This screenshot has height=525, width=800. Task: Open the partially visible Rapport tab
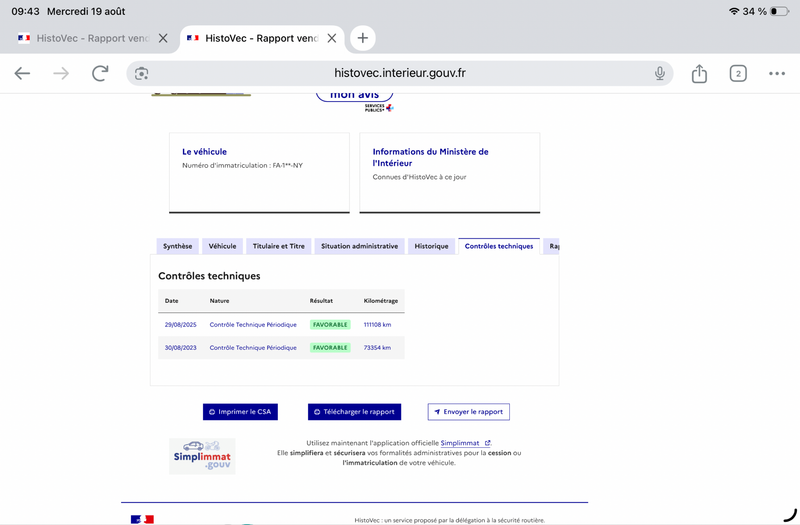coord(552,246)
